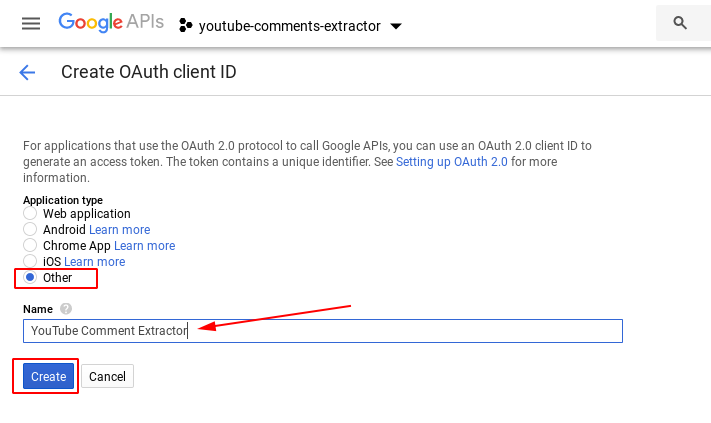Click the Cancel button
711x423 pixels.
tap(107, 376)
